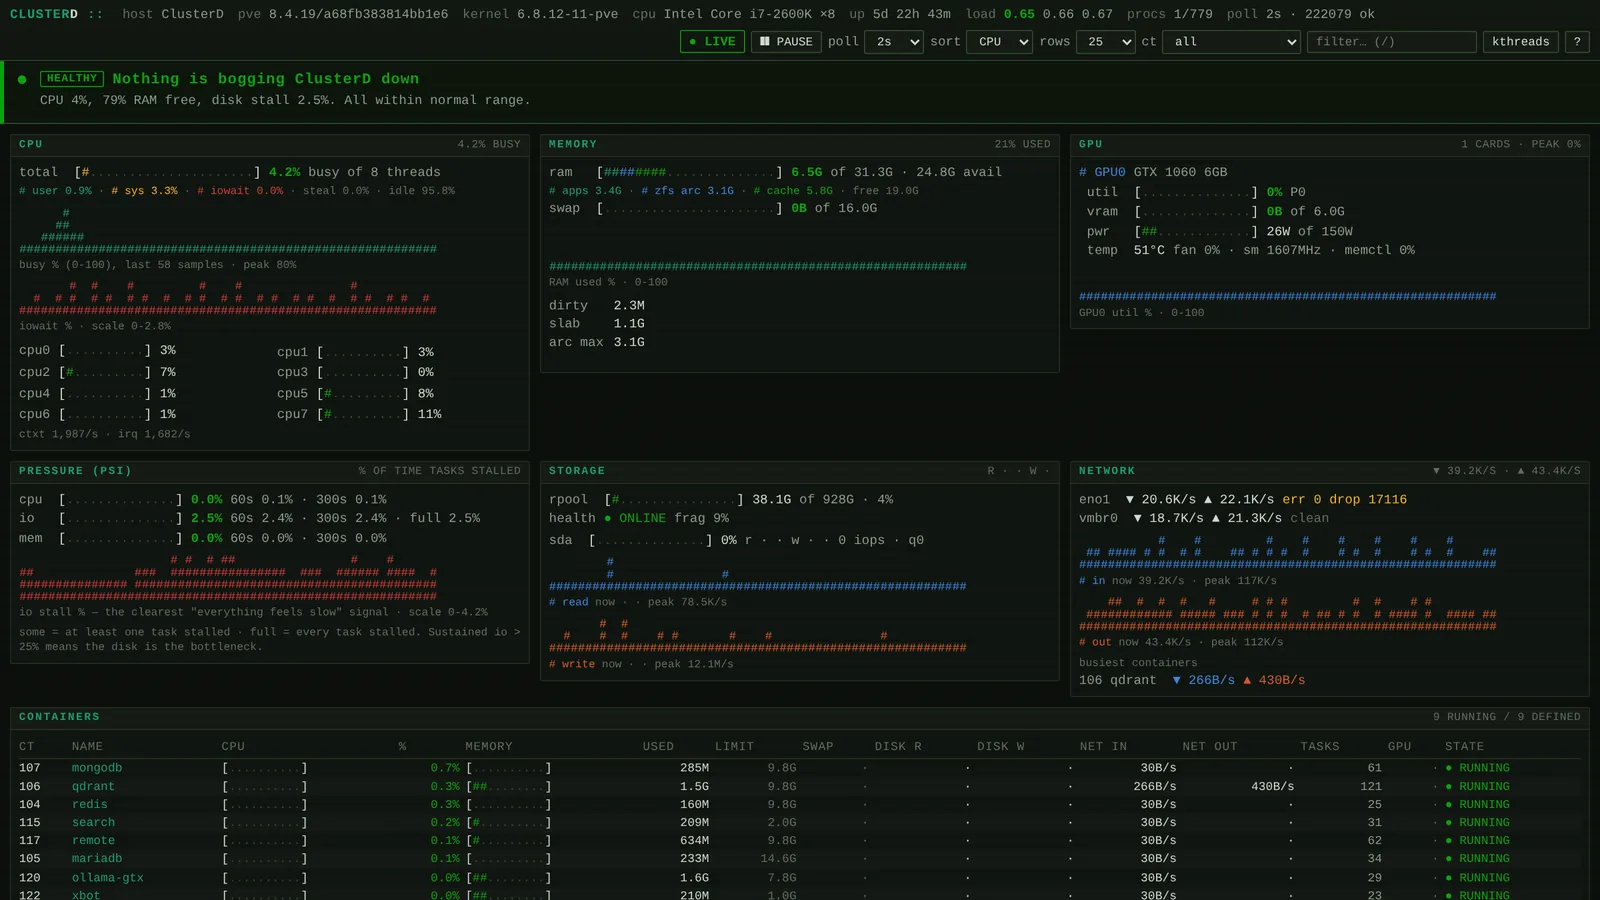
Task: Click the NETWORK panel header
Action: point(1330,471)
